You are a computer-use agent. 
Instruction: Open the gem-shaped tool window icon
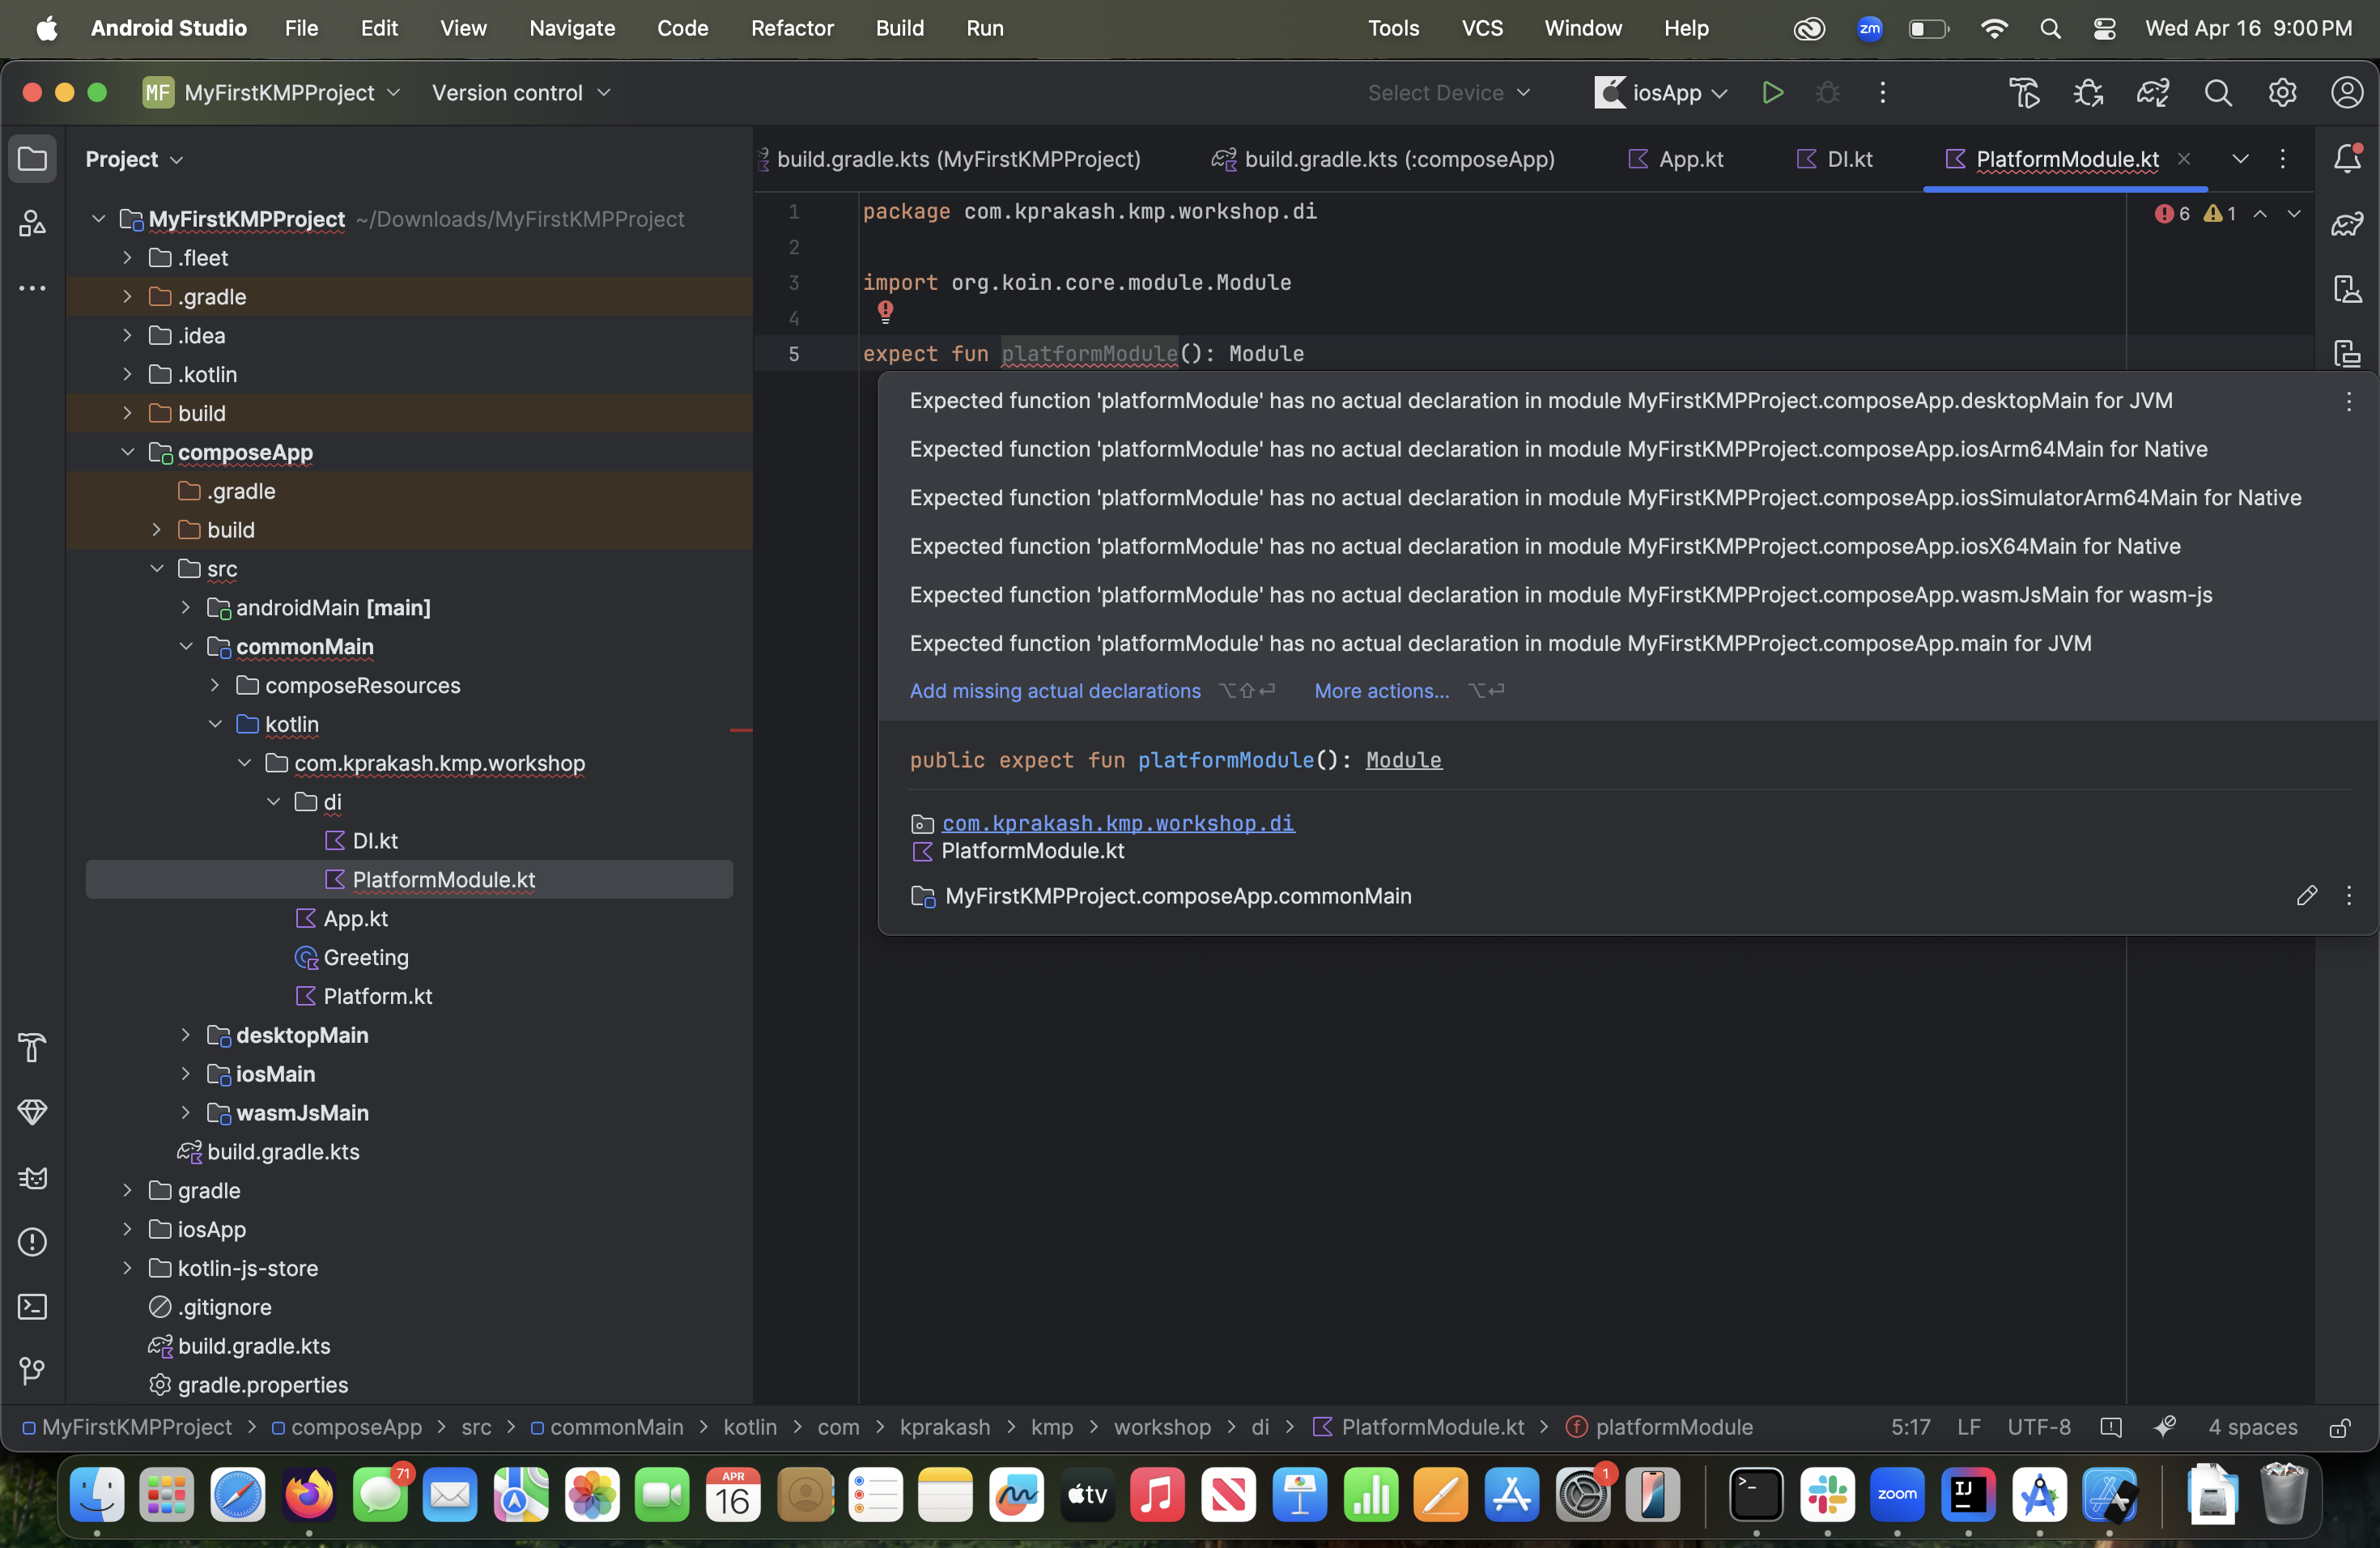pyautogui.click(x=32, y=1112)
